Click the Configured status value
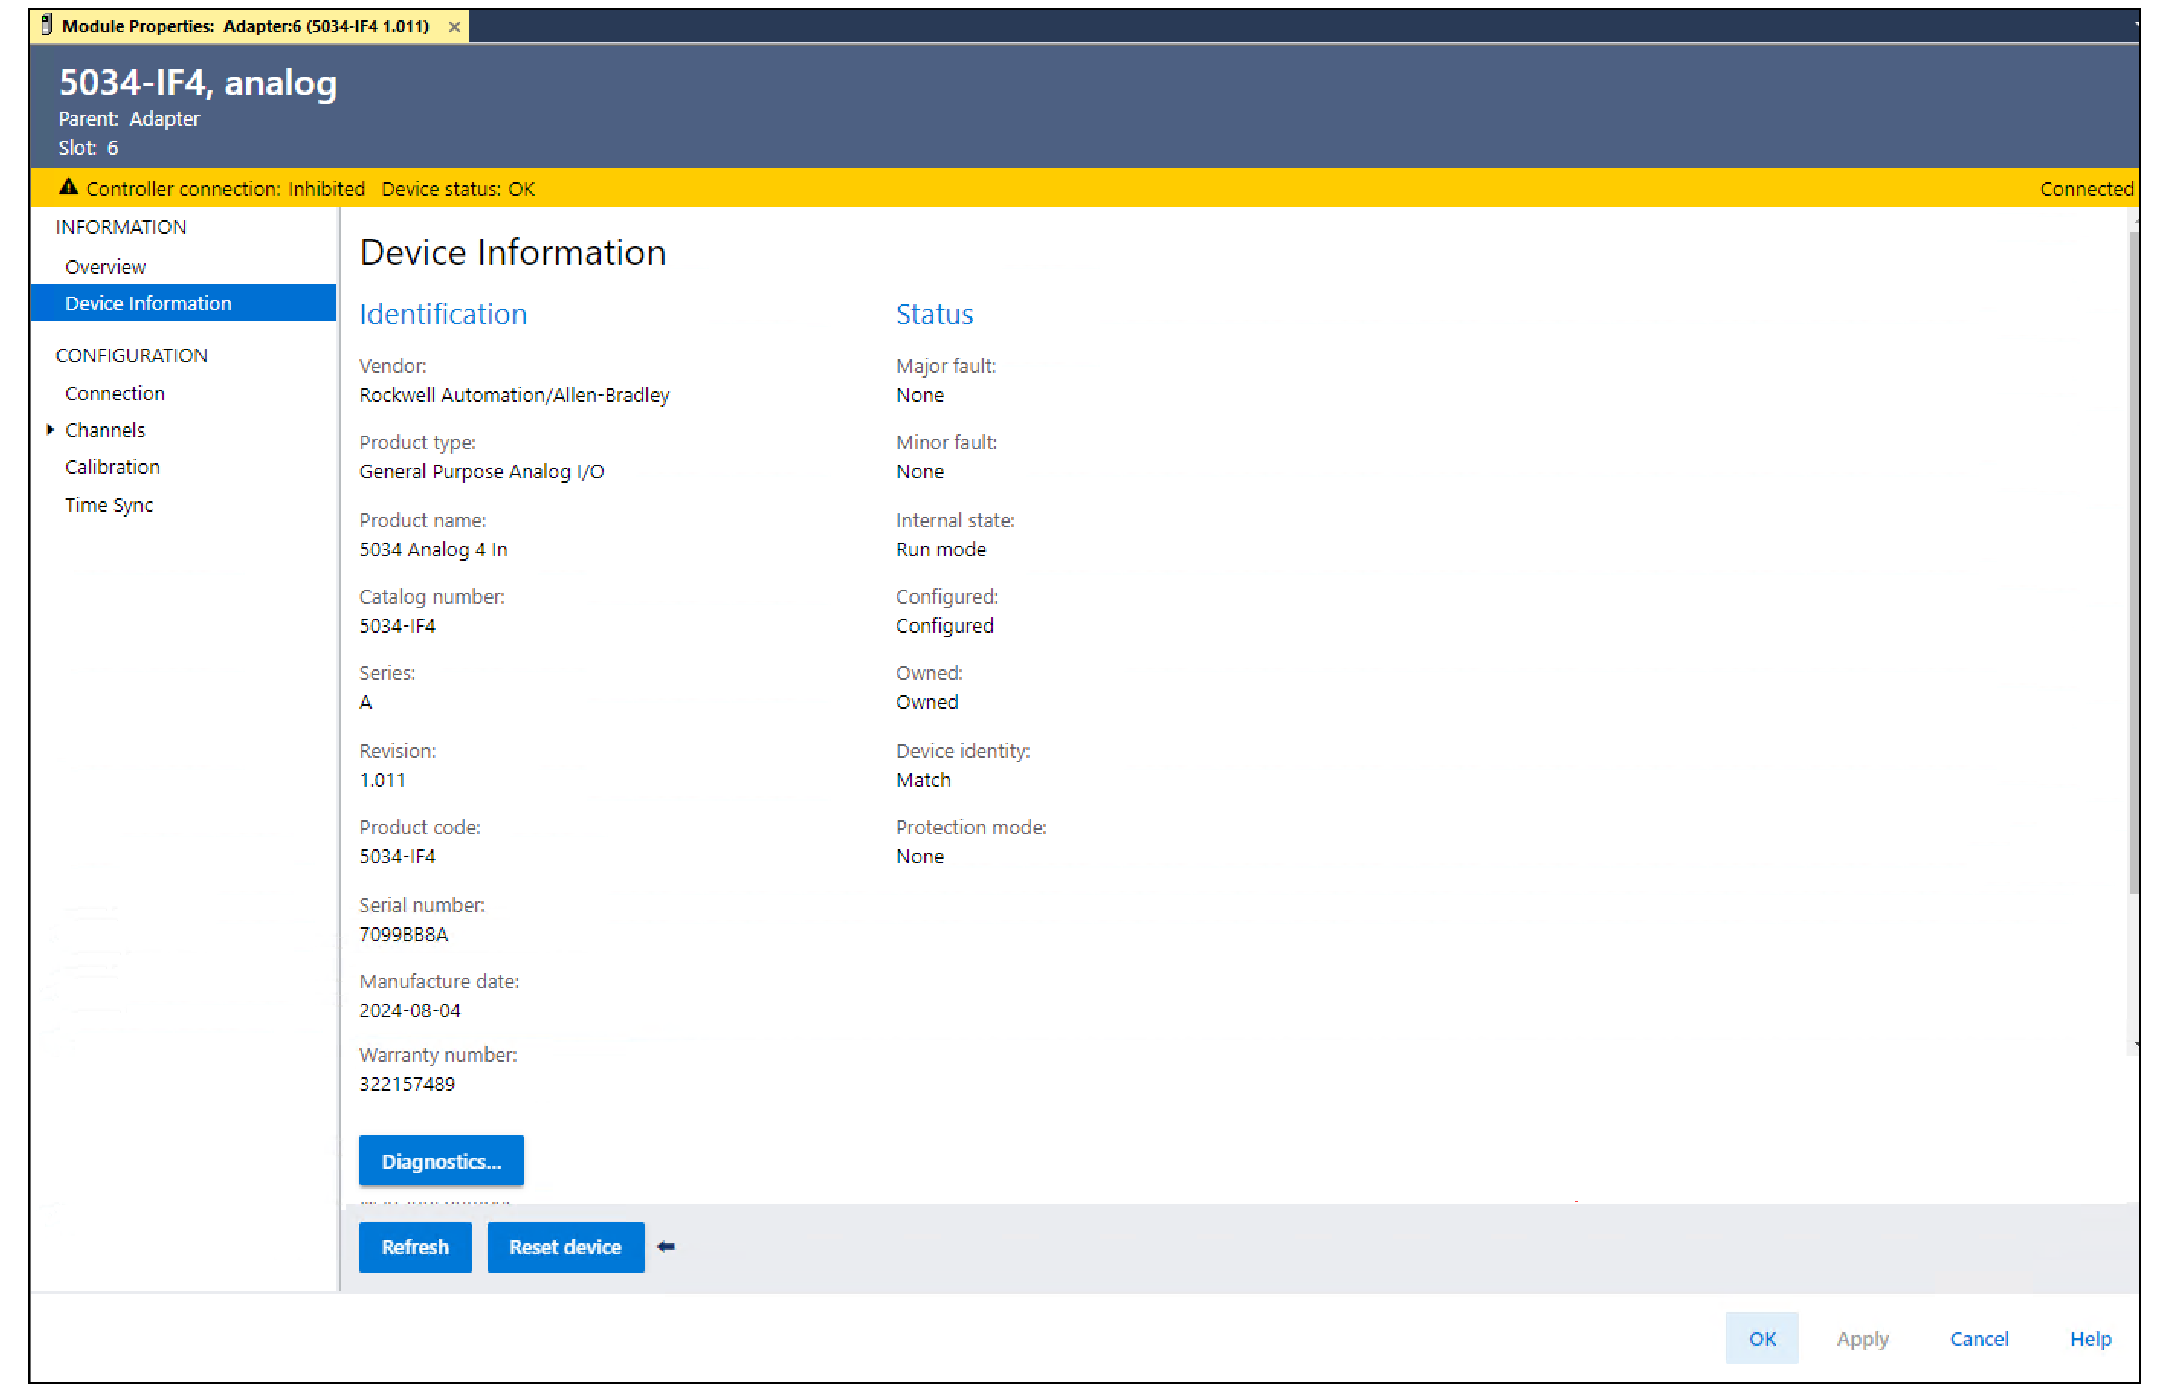This screenshot has height=1393, width=2163. tap(945, 626)
